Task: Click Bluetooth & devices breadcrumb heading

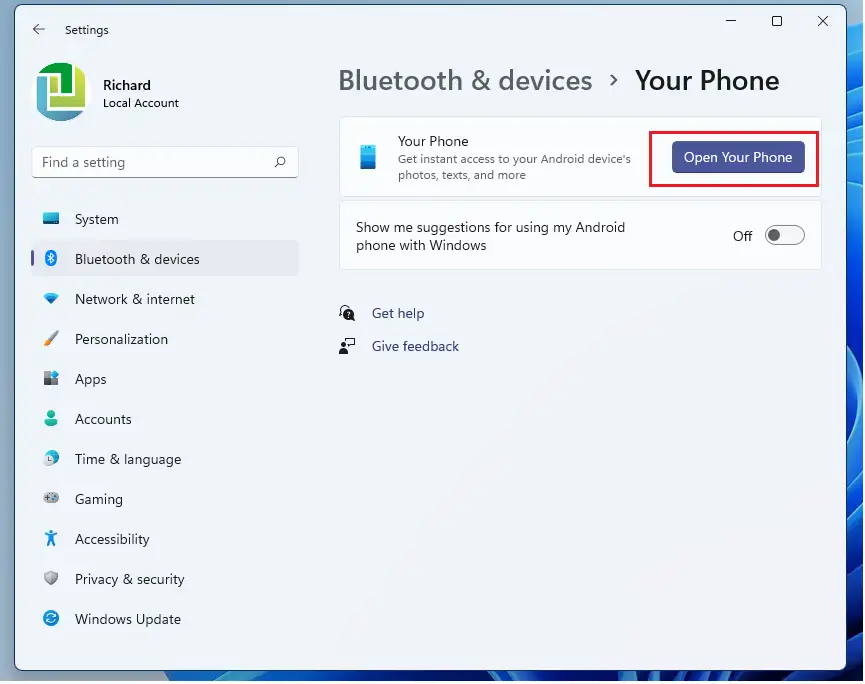Action: click(465, 81)
